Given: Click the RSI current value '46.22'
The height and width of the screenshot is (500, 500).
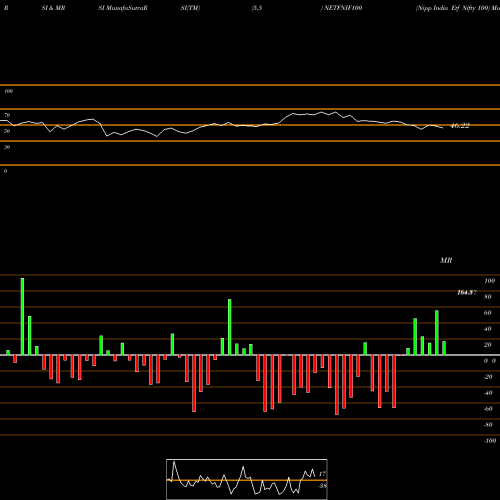Looking at the screenshot, I should click(x=460, y=126).
